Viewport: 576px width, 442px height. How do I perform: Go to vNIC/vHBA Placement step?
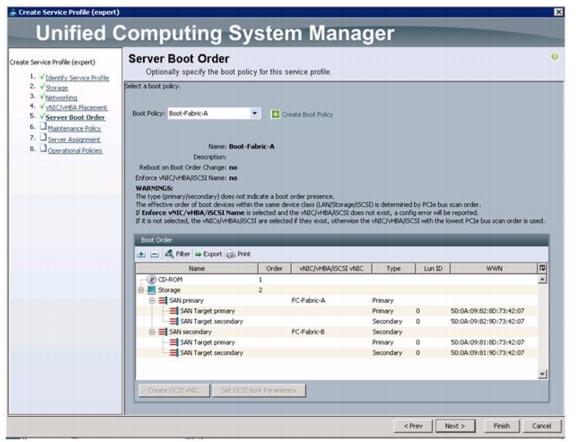coord(76,107)
